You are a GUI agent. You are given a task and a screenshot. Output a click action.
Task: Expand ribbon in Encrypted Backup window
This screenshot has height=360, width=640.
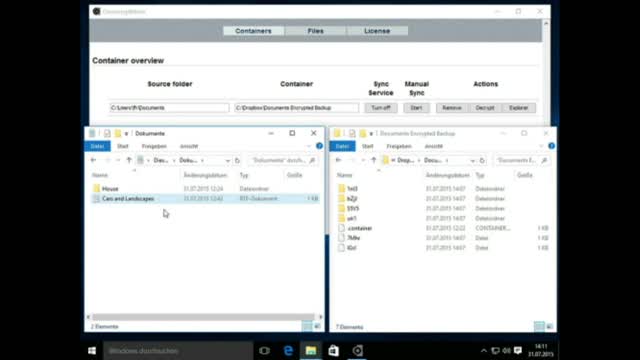pos(541,146)
